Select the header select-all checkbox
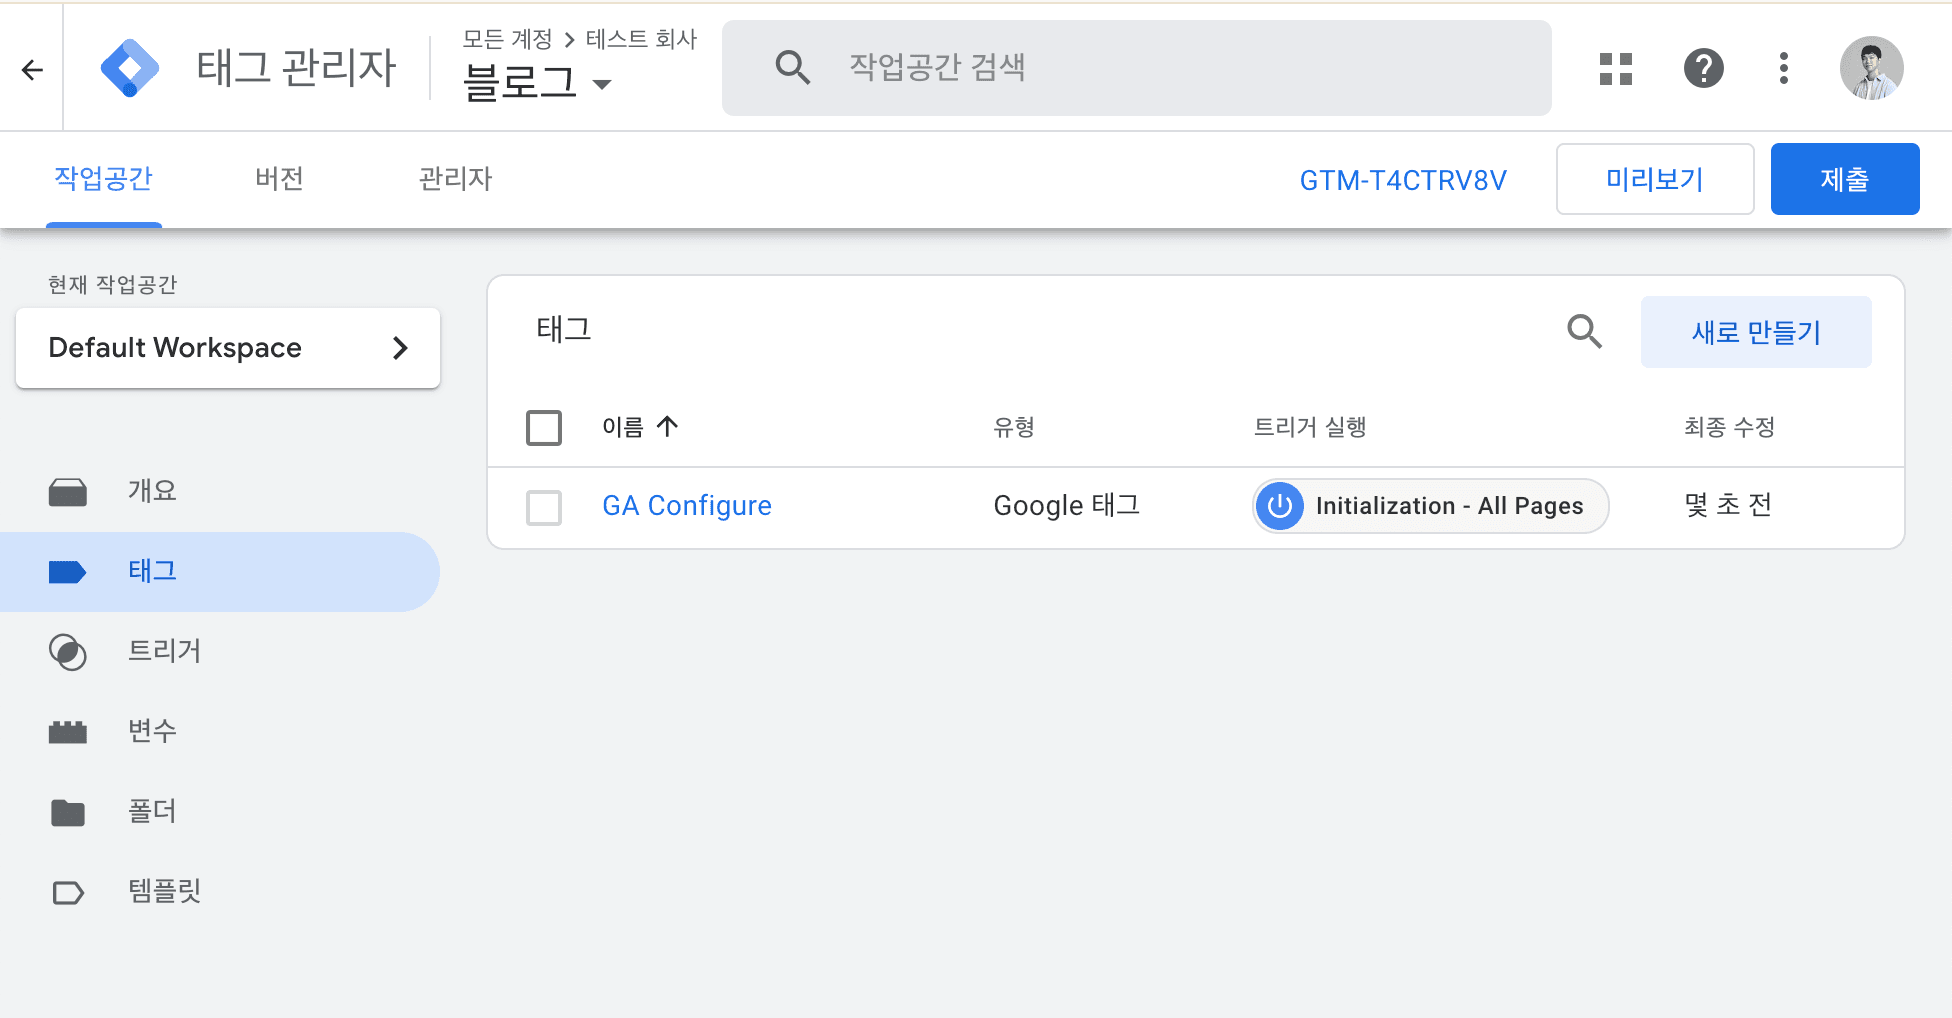This screenshot has width=1952, height=1018. point(543,427)
